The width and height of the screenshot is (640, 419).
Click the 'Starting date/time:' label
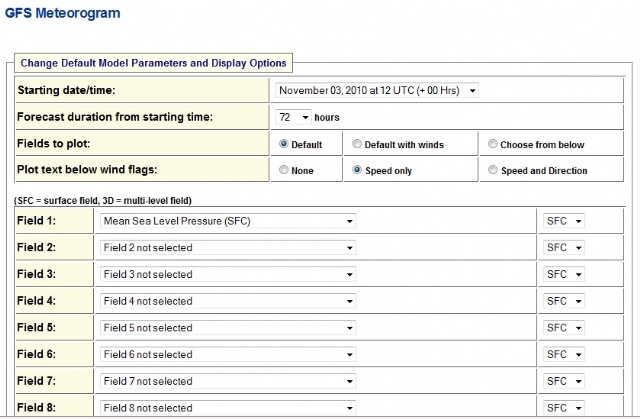(66, 90)
